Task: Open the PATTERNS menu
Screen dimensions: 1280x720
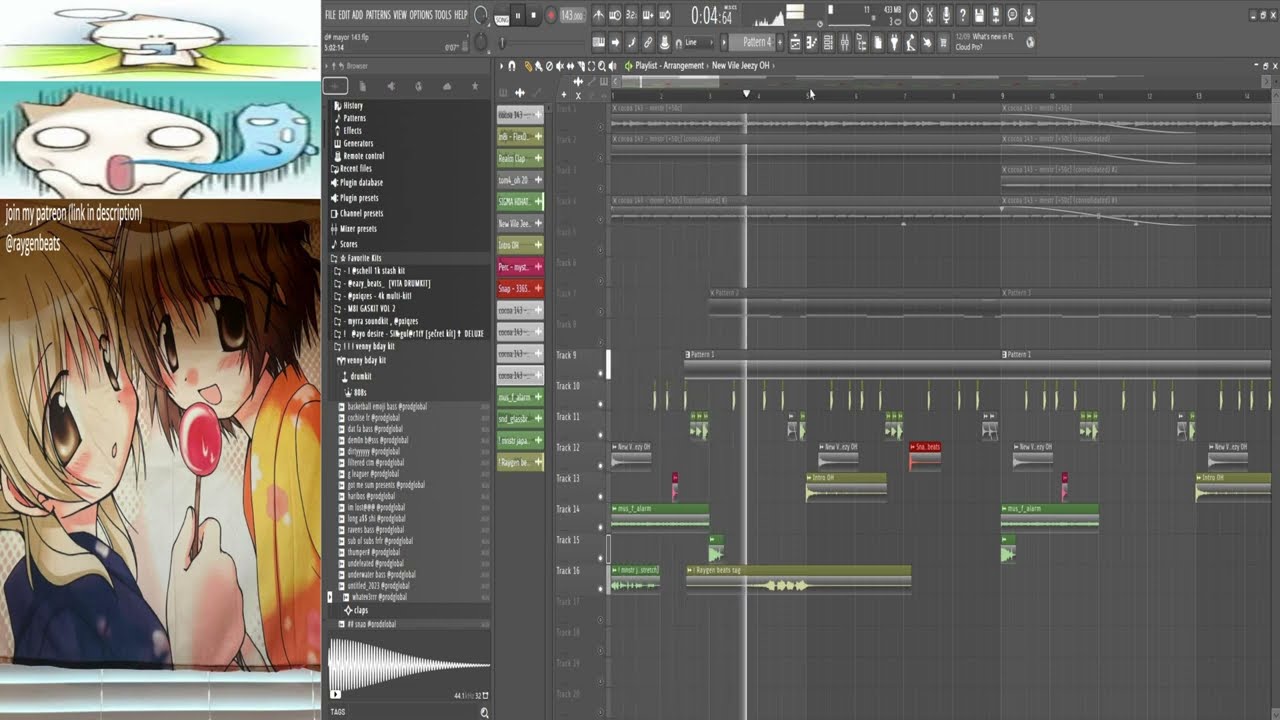Action: (378, 15)
